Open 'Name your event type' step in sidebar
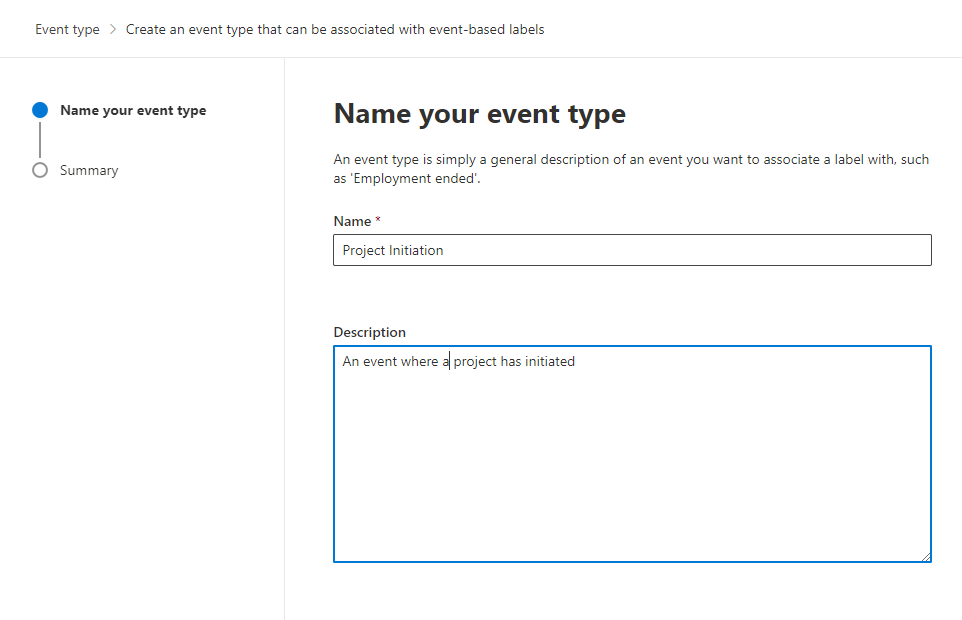 [133, 111]
